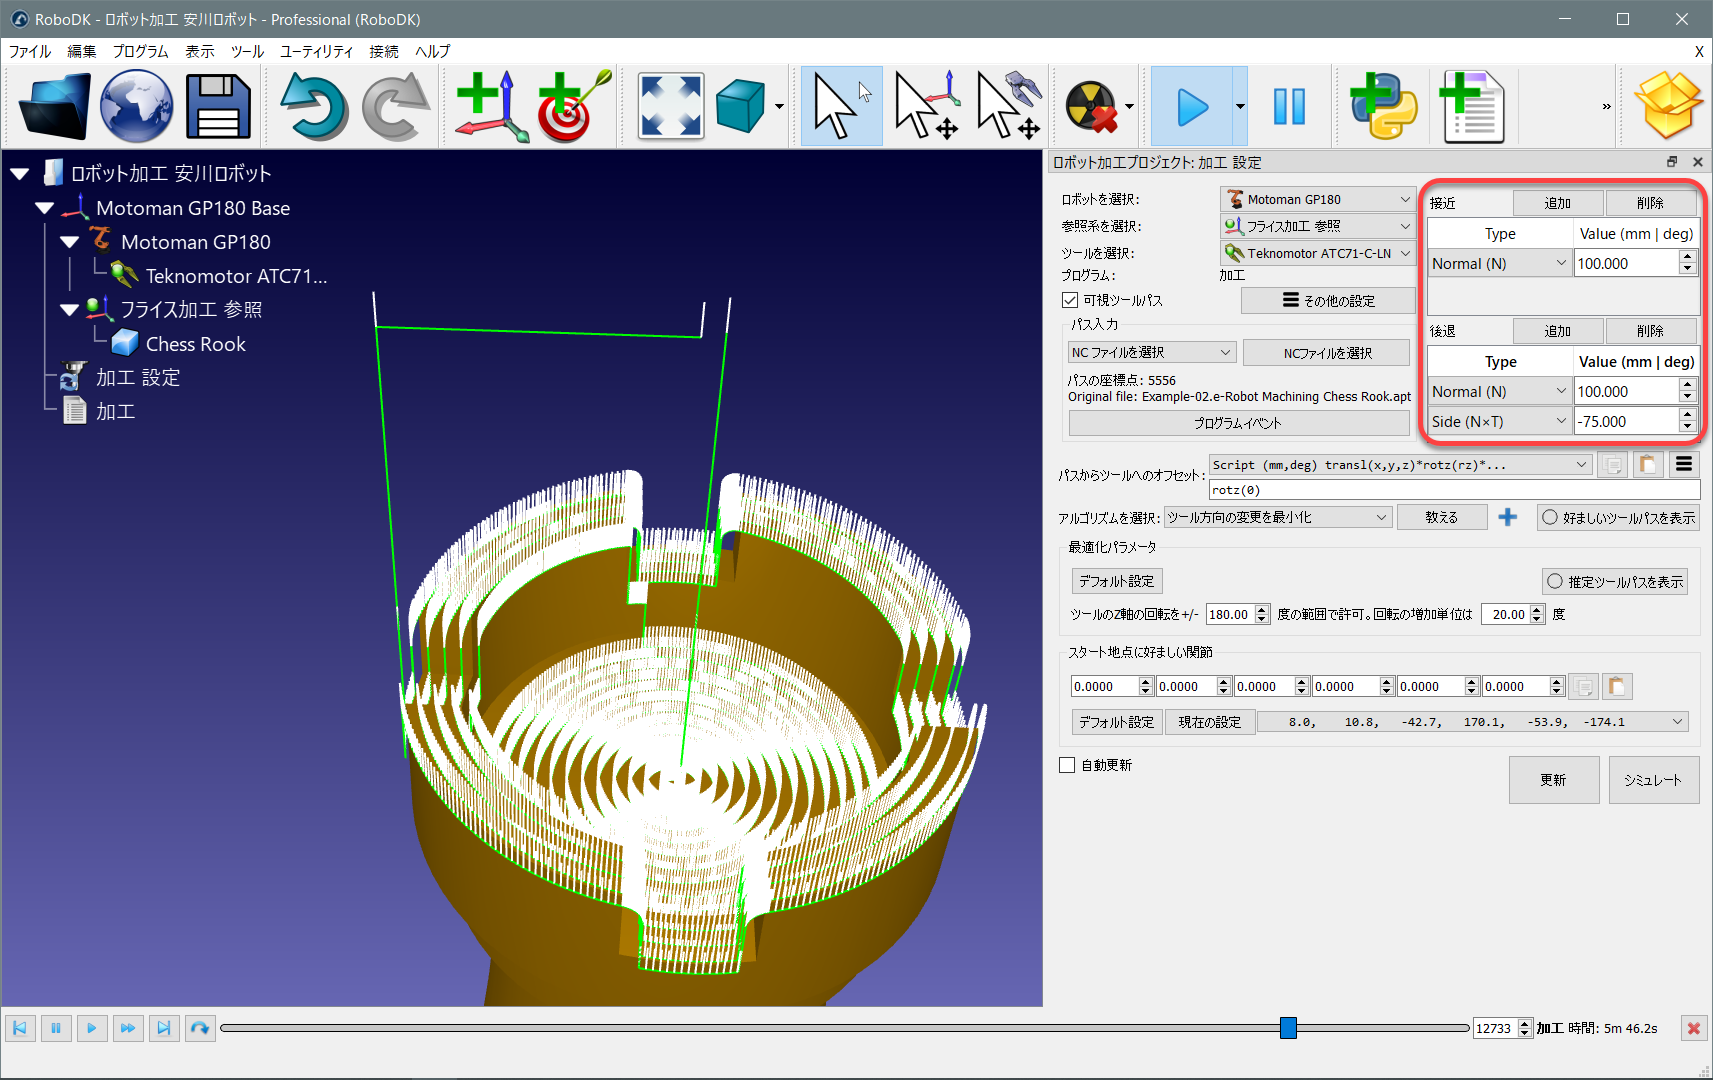Open the online library globe icon

(136, 106)
